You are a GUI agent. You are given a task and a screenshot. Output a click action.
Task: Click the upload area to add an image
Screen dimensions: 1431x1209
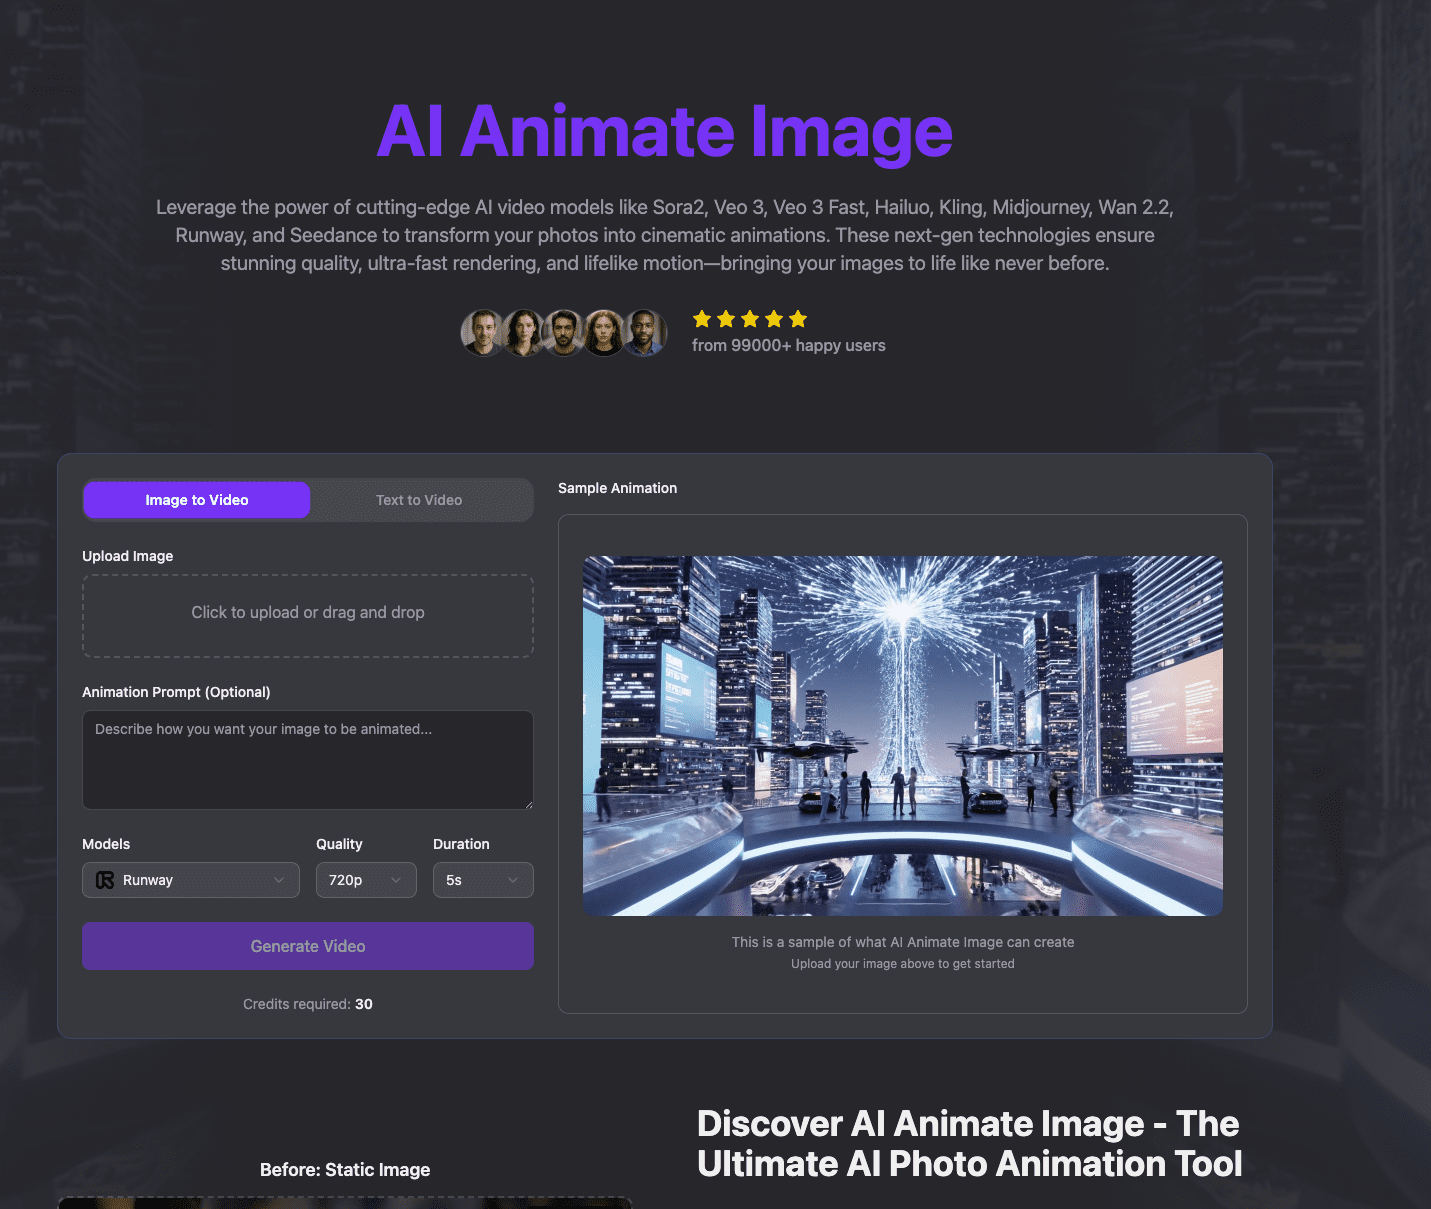pyautogui.click(x=307, y=615)
